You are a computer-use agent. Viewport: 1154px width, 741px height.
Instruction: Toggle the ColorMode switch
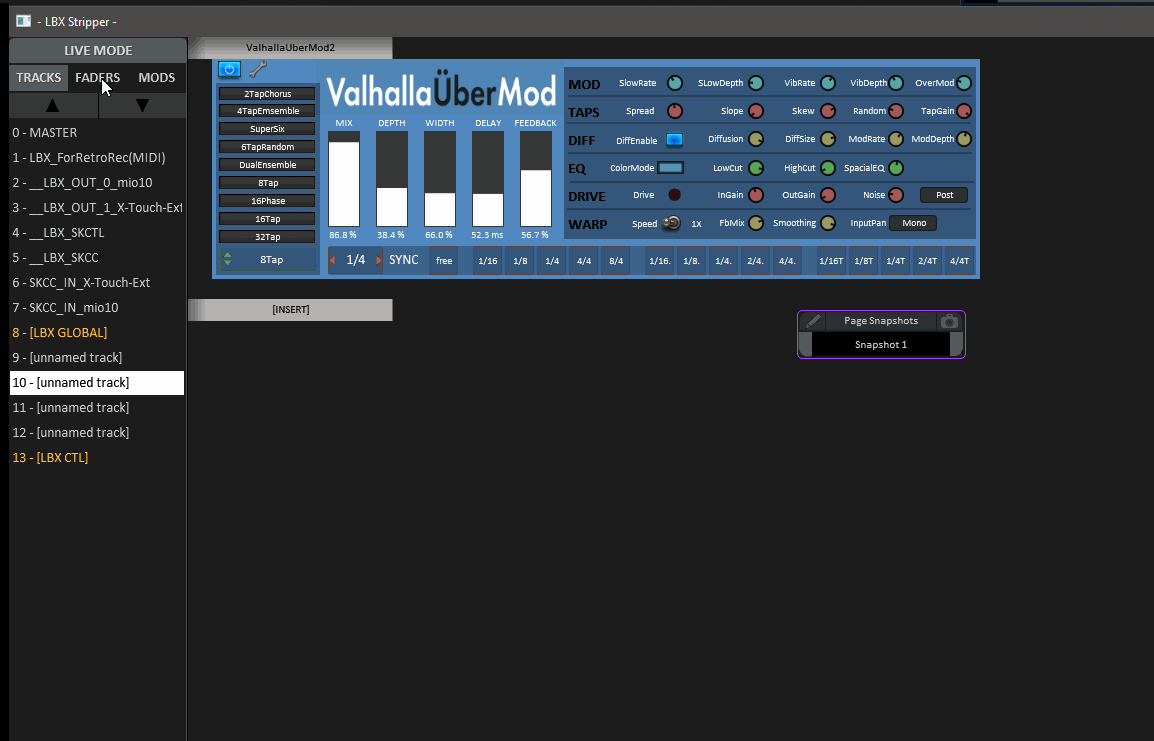(670, 168)
